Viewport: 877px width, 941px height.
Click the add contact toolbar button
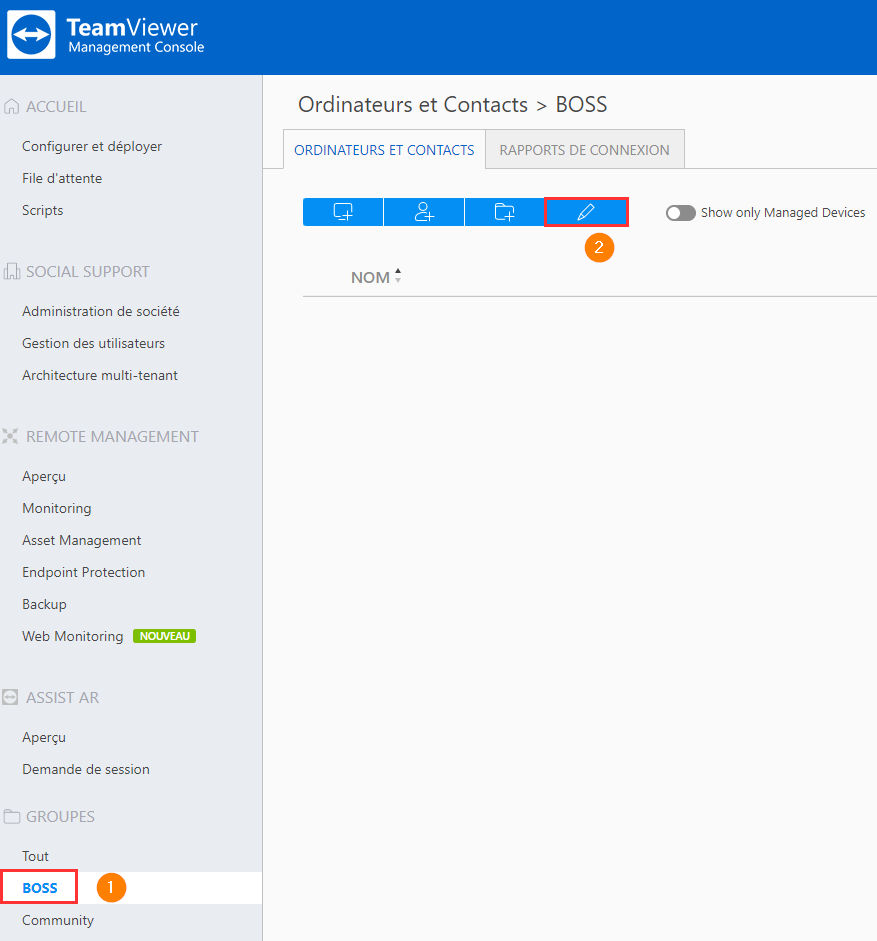pyautogui.click(x=424, y=212)
